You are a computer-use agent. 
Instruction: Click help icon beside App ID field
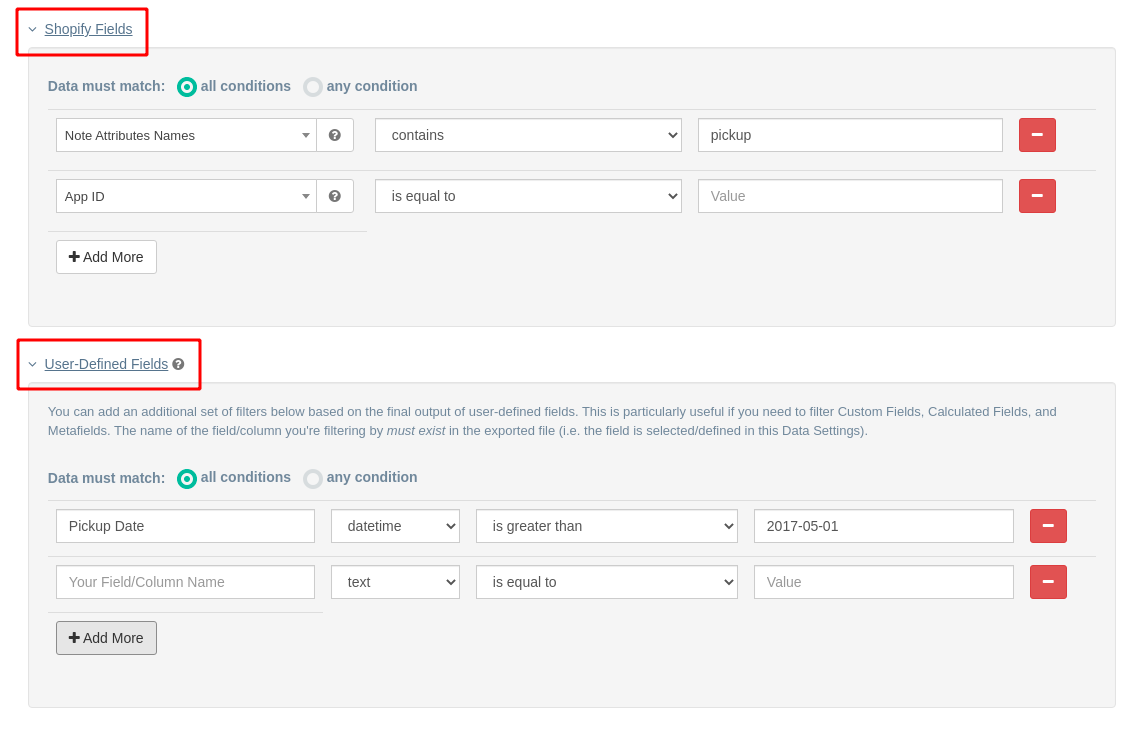pyautogui.click(x=335, y=196)
